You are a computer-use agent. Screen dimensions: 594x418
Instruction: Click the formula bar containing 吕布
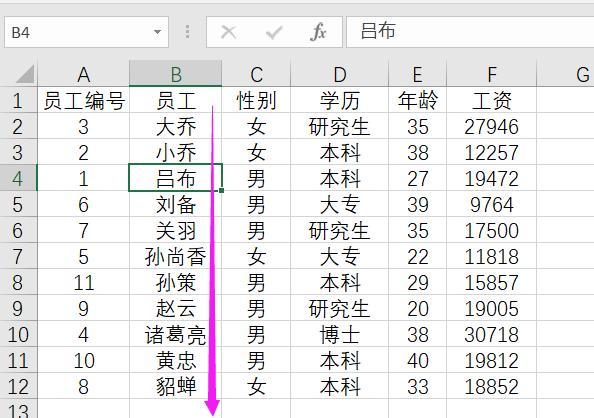(x=470, y=32)
